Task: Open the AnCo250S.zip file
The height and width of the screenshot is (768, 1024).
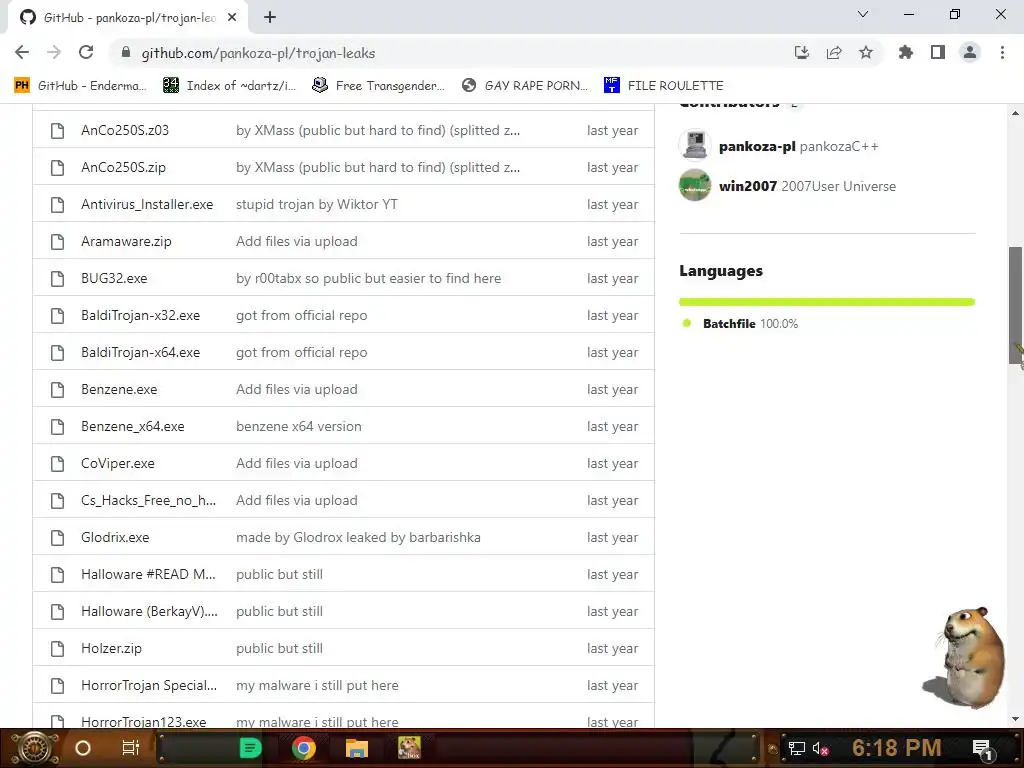Action: pyautogui.click(x=123, y=168)
